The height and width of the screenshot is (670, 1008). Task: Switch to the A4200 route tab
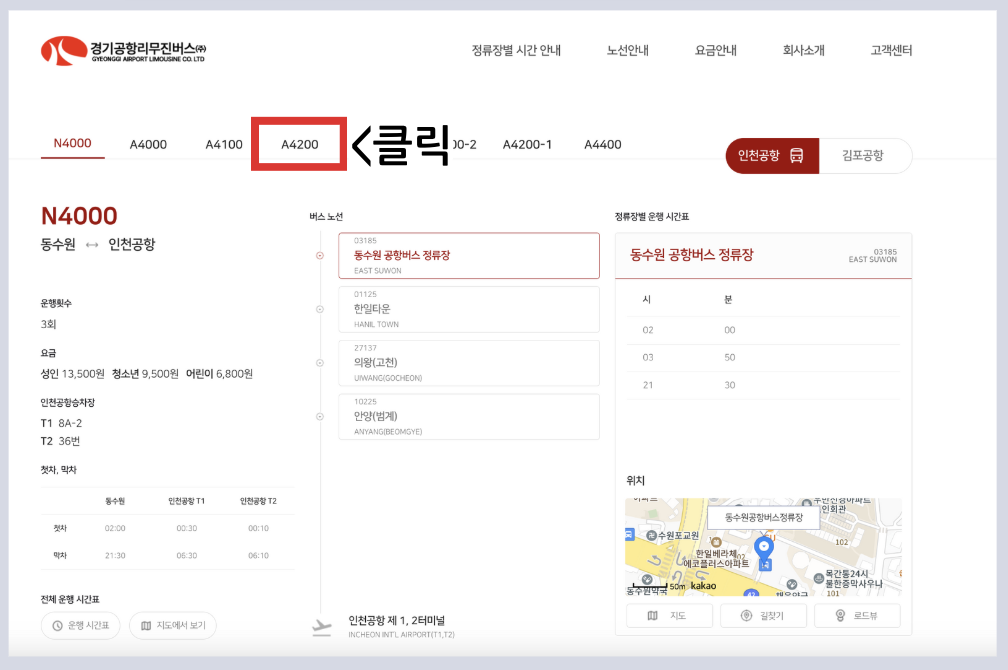tap(298, 143)
